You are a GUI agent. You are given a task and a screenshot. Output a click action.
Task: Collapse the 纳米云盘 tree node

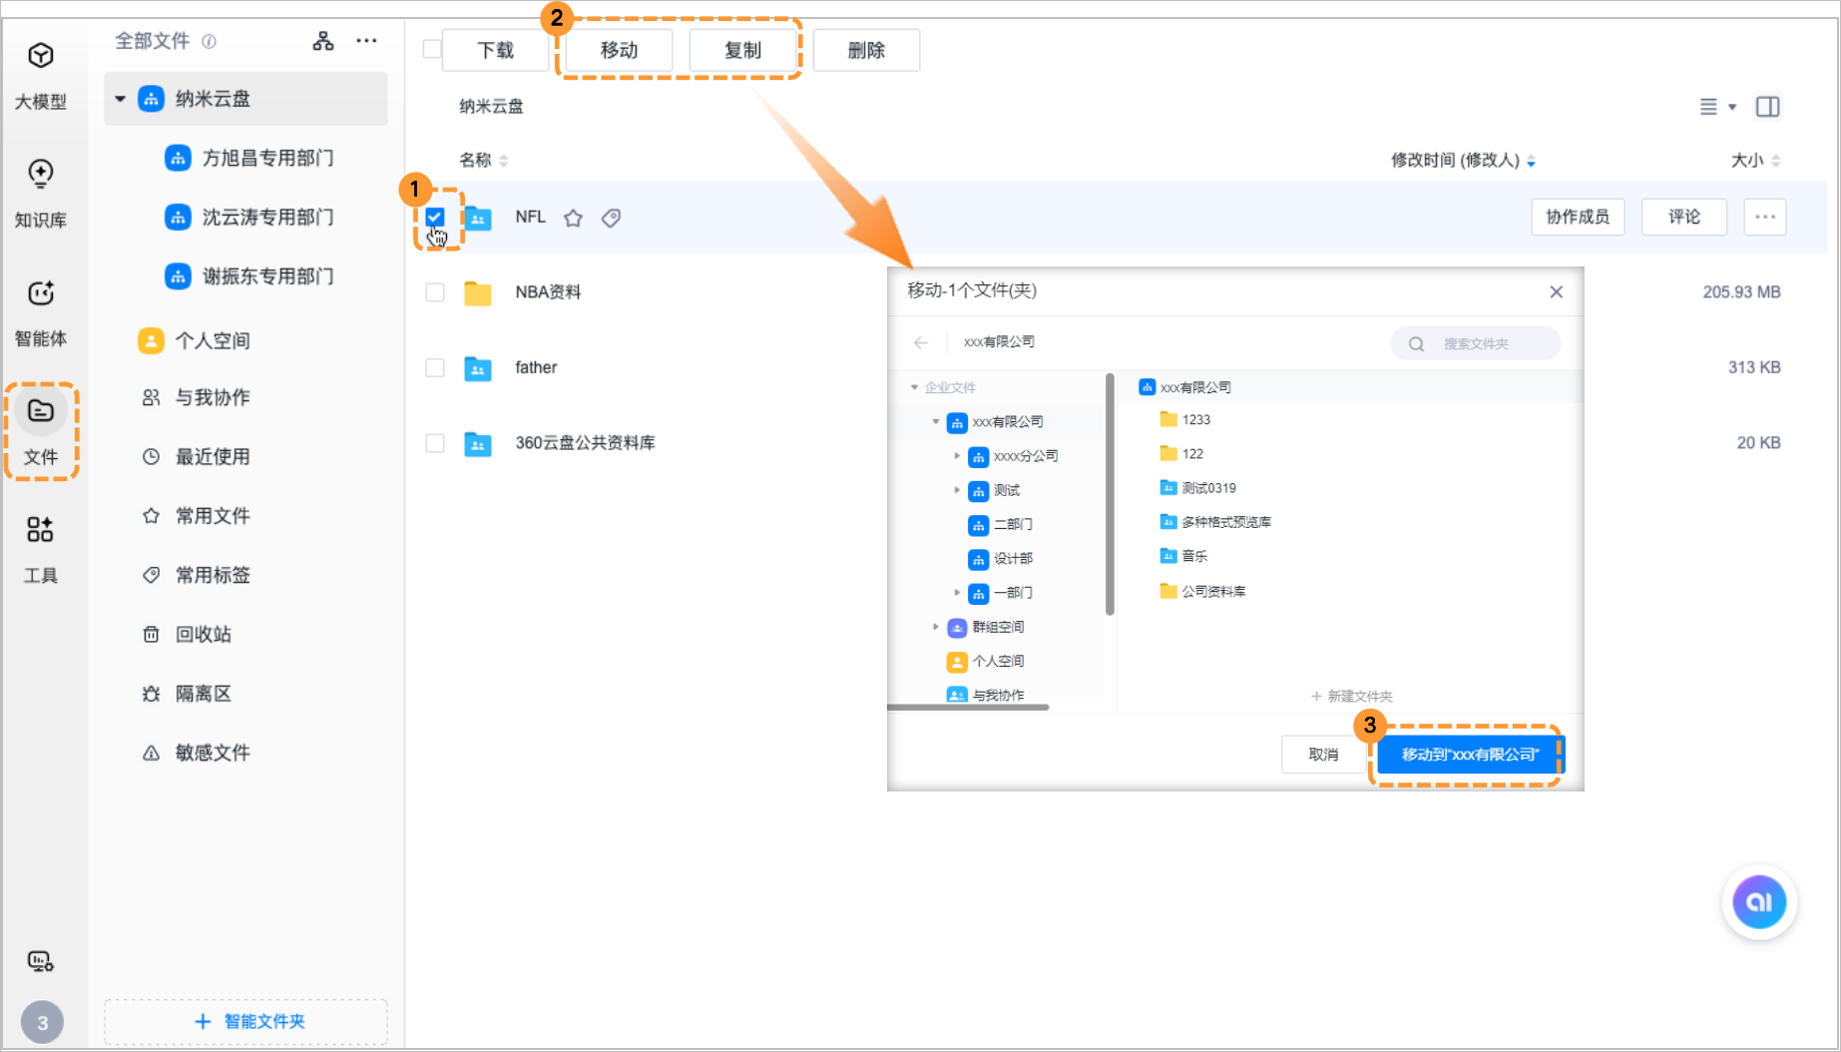(x=120, y=99)
